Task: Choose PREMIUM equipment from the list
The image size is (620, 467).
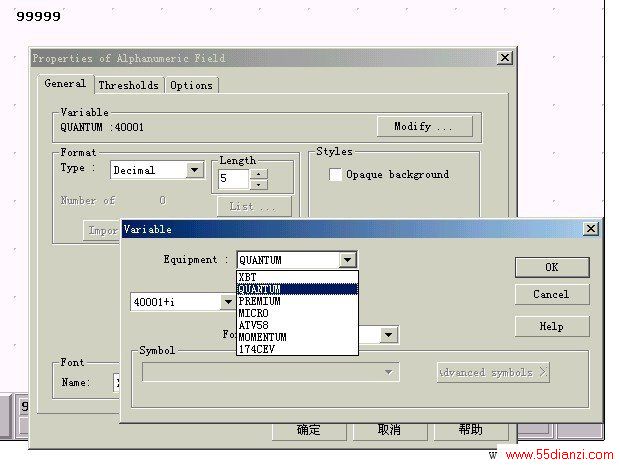Action: (297, 301)
